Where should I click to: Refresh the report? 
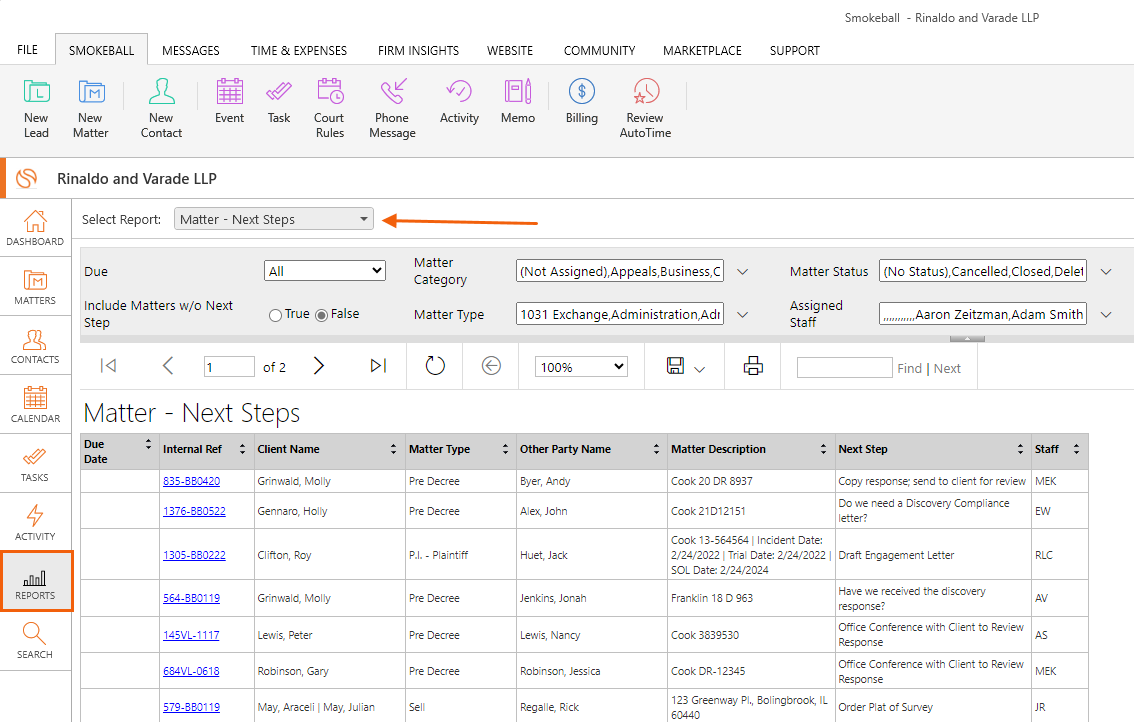[435, 366]
